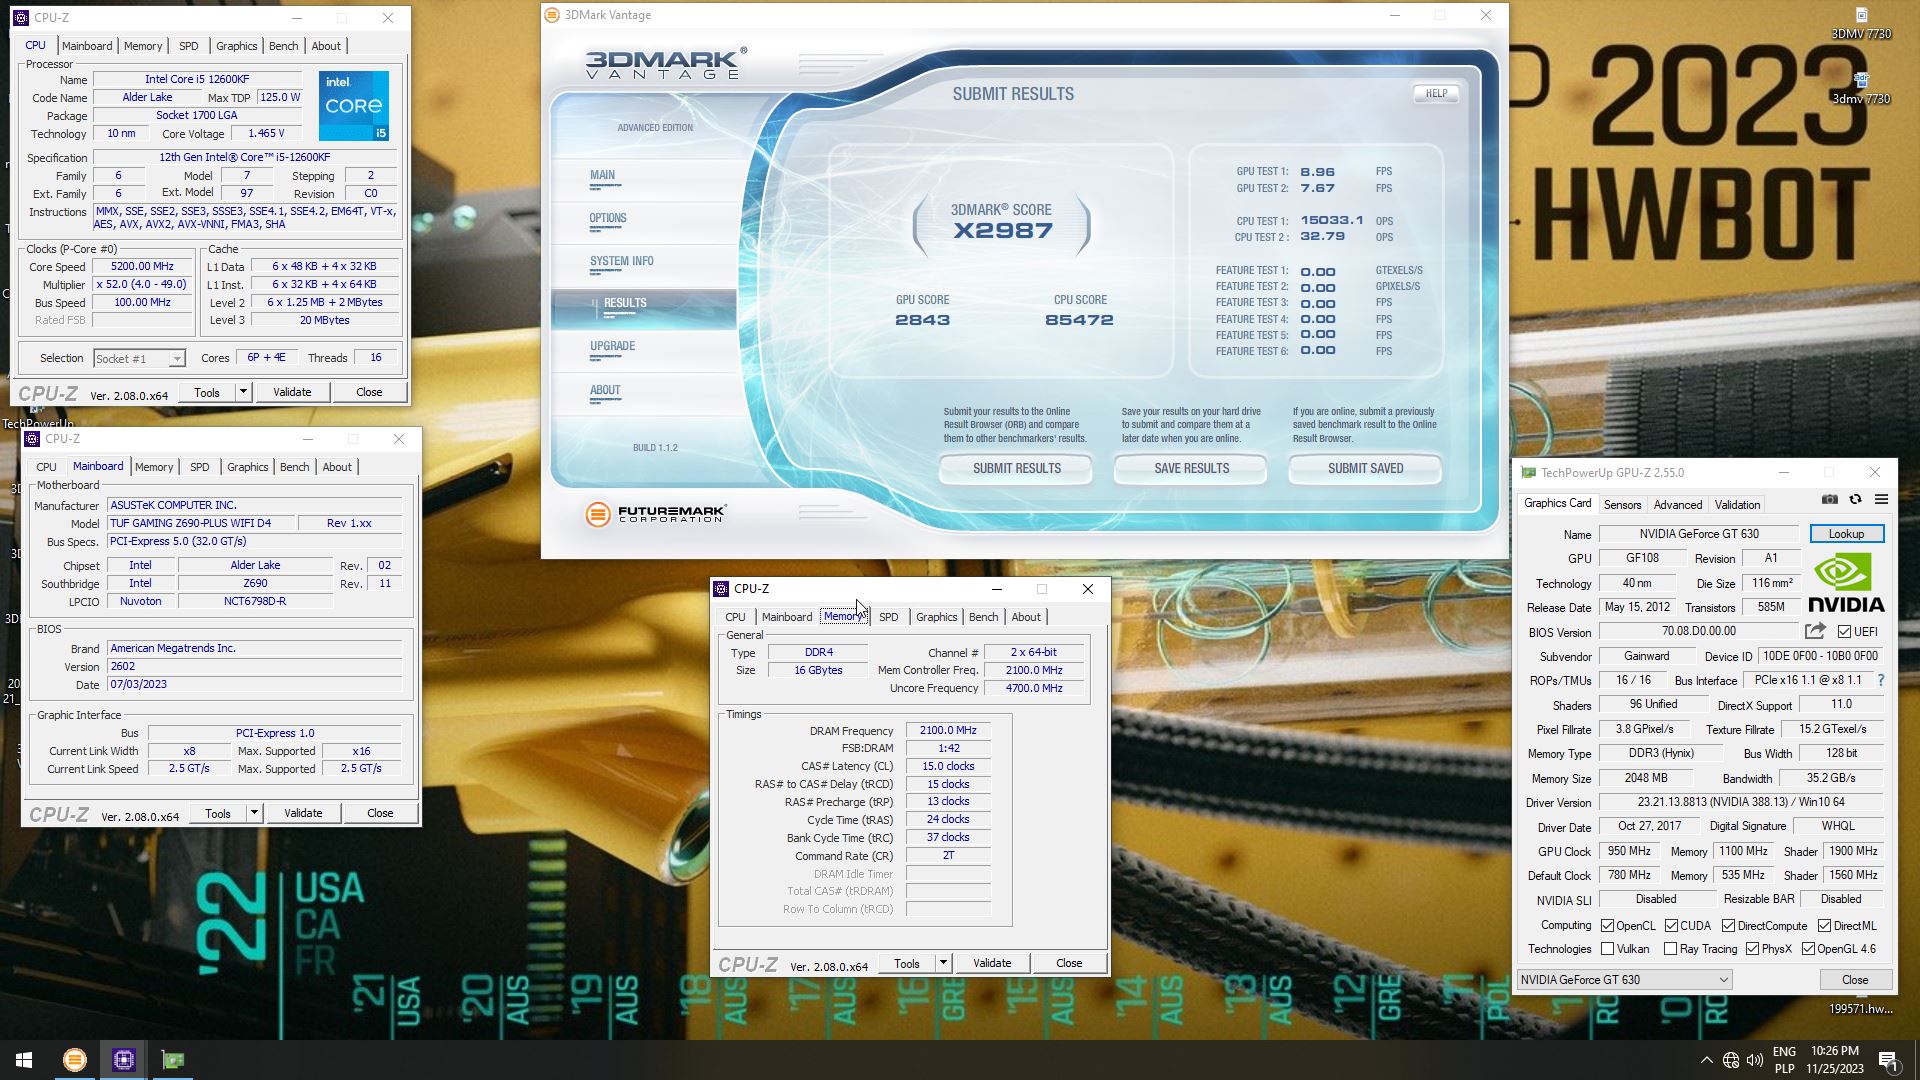Toggle the DirectCompute checkbox

[1728, 926]
